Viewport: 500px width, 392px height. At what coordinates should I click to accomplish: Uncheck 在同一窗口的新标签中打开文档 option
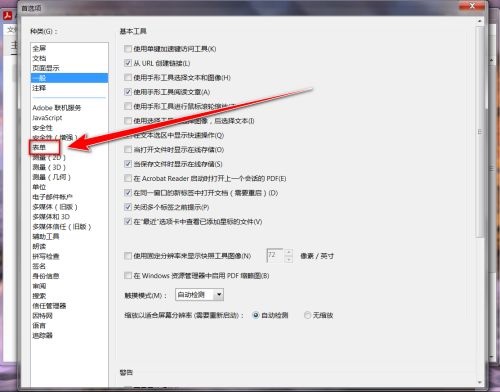[128, 193]
